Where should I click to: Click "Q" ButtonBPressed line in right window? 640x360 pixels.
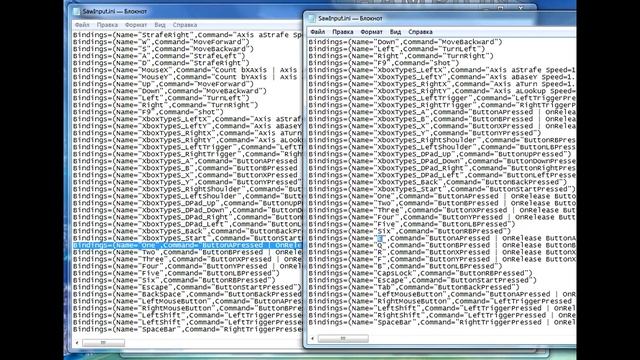tap(442, 245)
